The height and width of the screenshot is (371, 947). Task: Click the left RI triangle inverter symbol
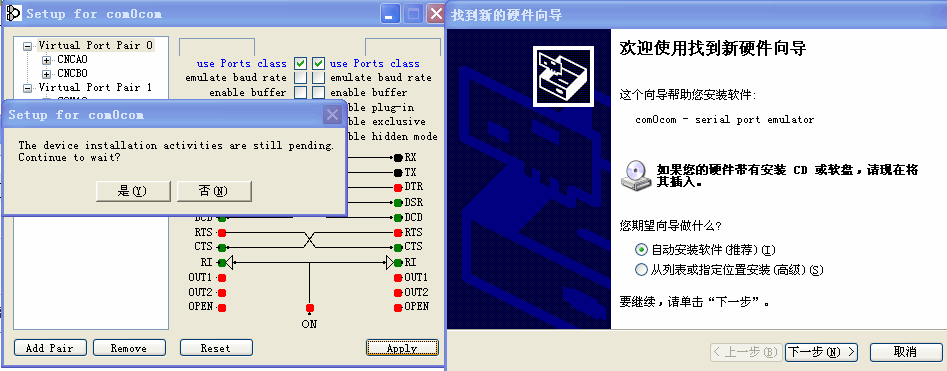point(230,262)
